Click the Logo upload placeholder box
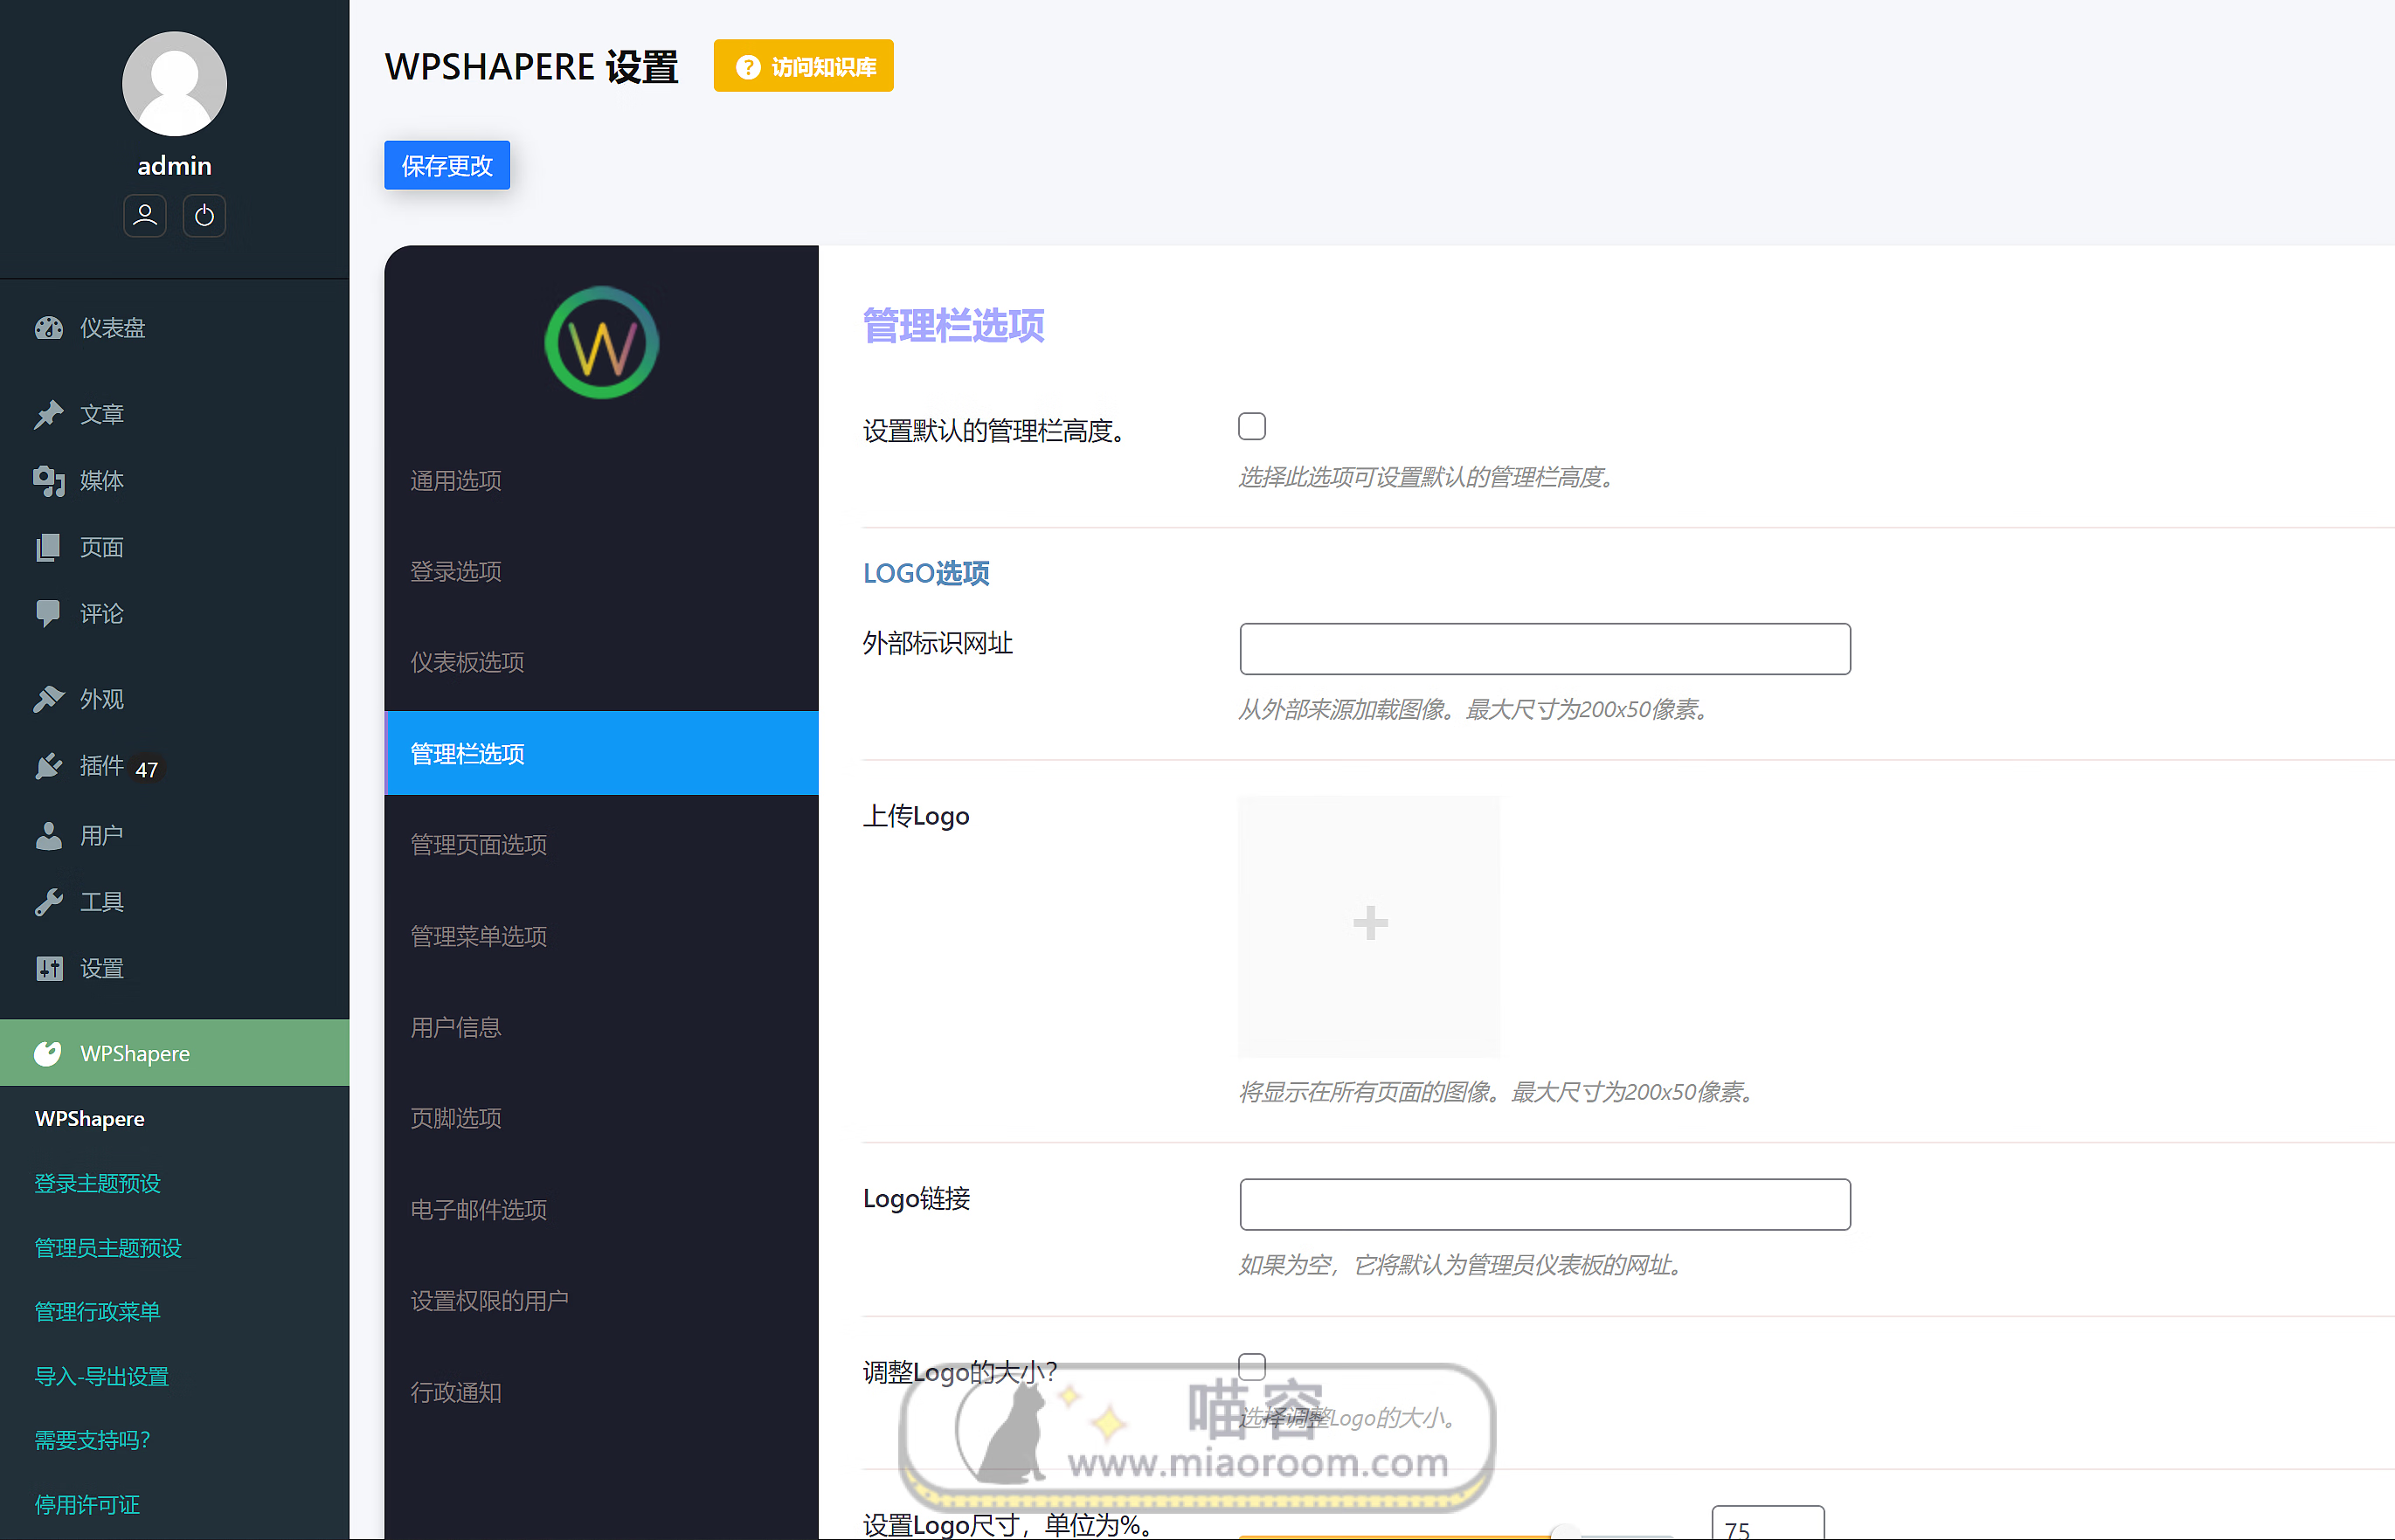The image size is (2395, 1540). tap(1369, 927)
